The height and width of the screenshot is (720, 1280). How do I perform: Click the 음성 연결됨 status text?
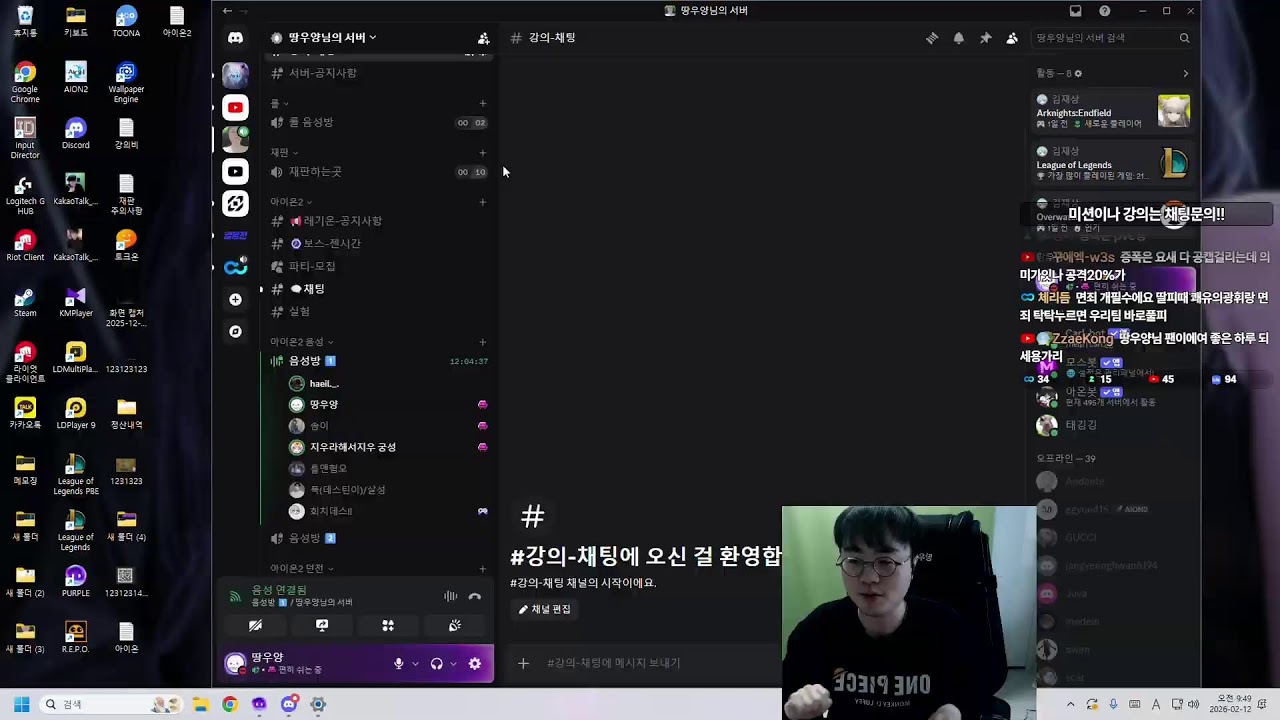tap(279, 590)
